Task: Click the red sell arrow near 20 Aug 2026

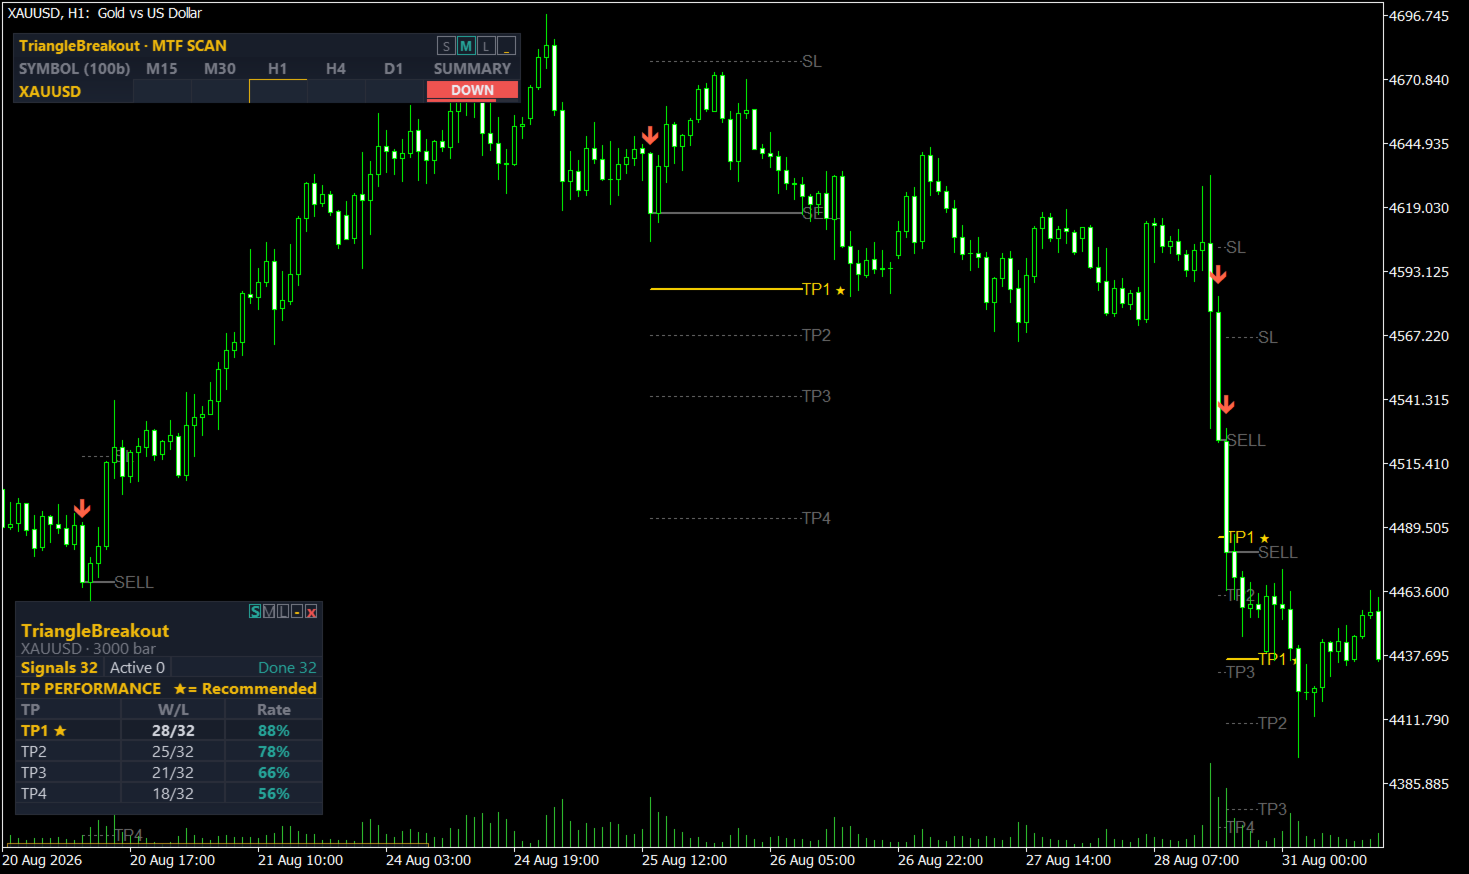Action: [x=82, y=508]
